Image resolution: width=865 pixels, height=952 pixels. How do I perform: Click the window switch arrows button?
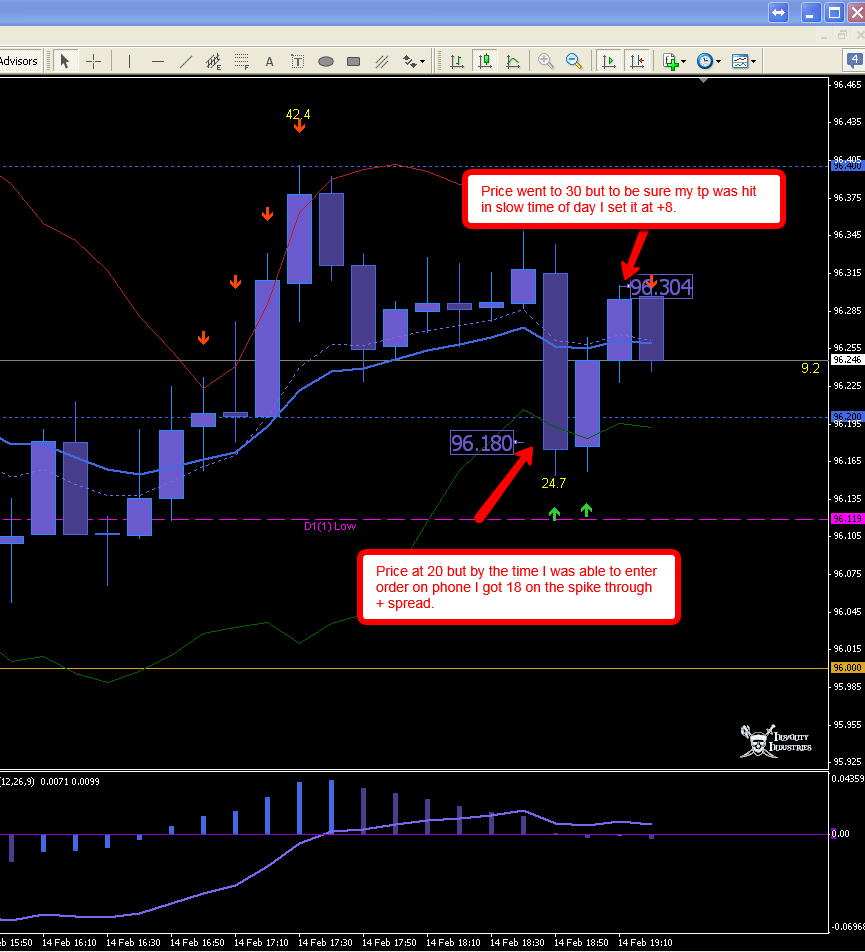click(x=778, y=13)
